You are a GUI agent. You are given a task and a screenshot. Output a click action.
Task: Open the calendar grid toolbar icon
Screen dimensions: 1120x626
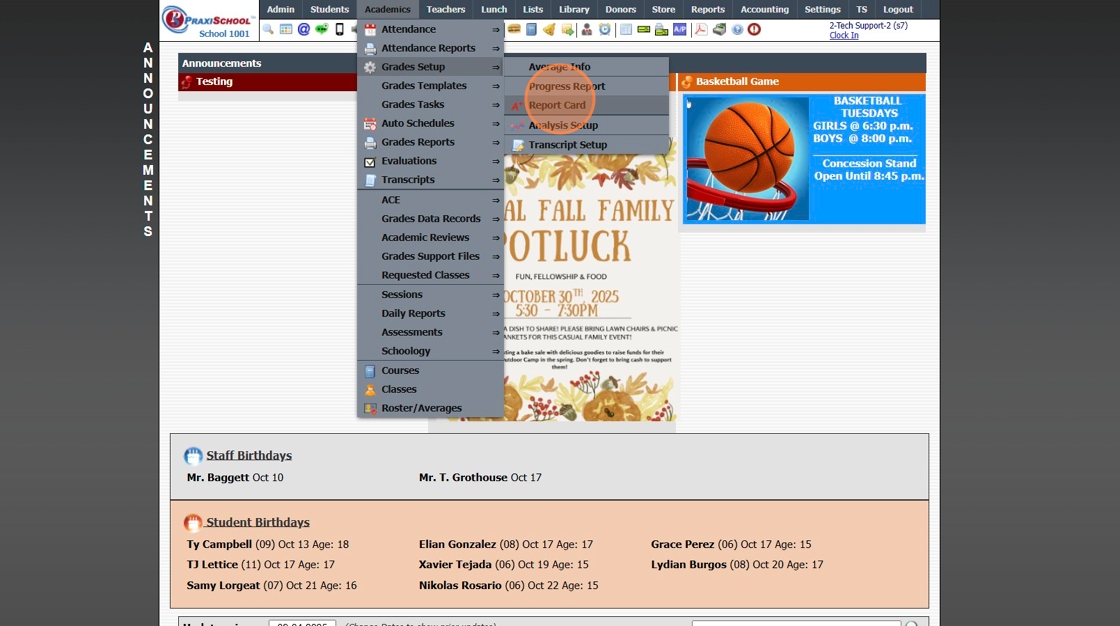pos(286,29)
